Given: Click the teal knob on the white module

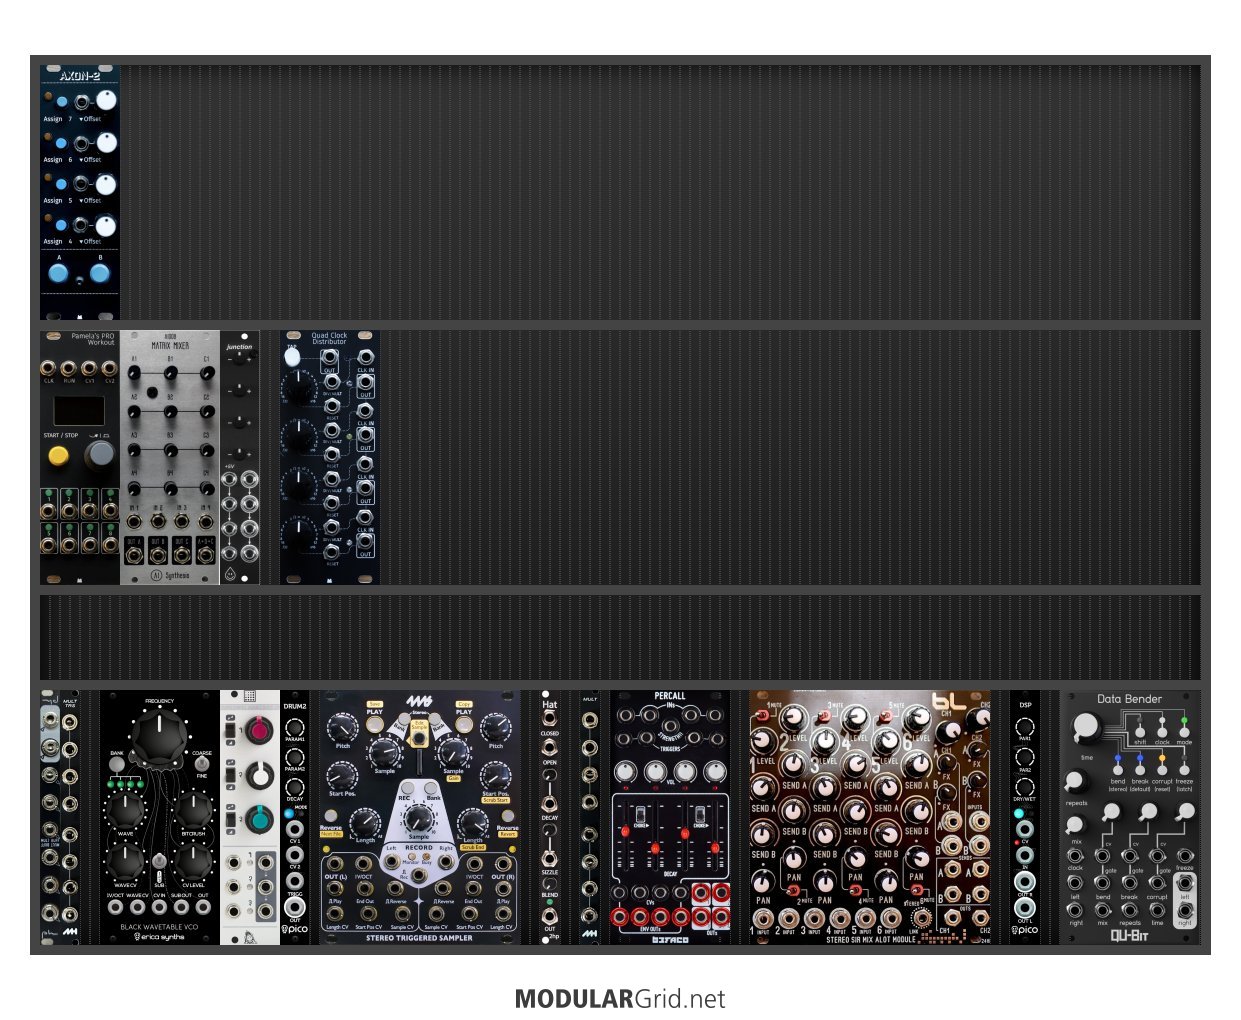Looking at the screenshot, I should [259, 819].
